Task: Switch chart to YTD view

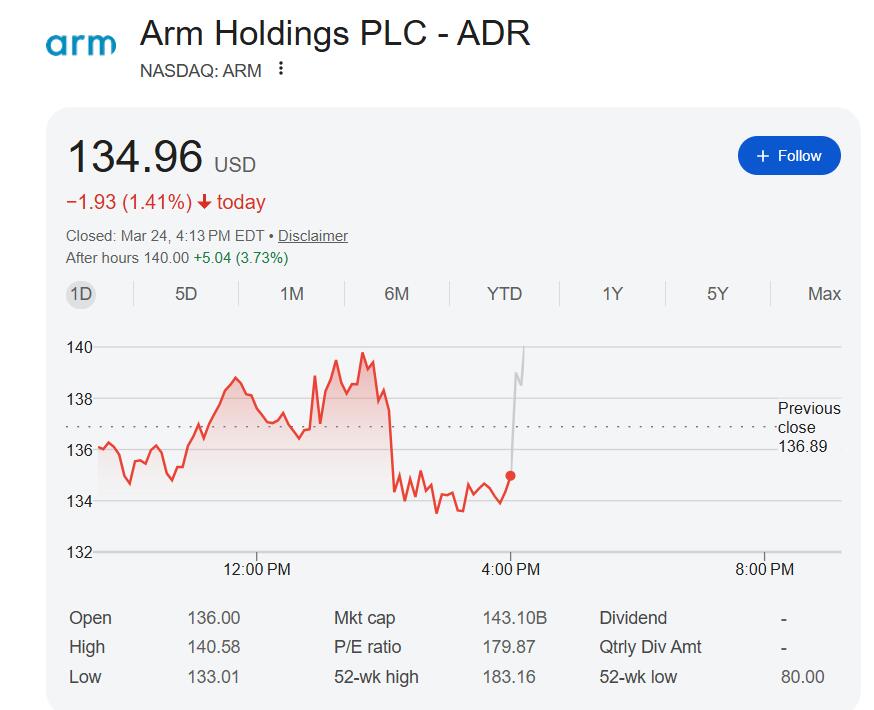Action: 504,294
